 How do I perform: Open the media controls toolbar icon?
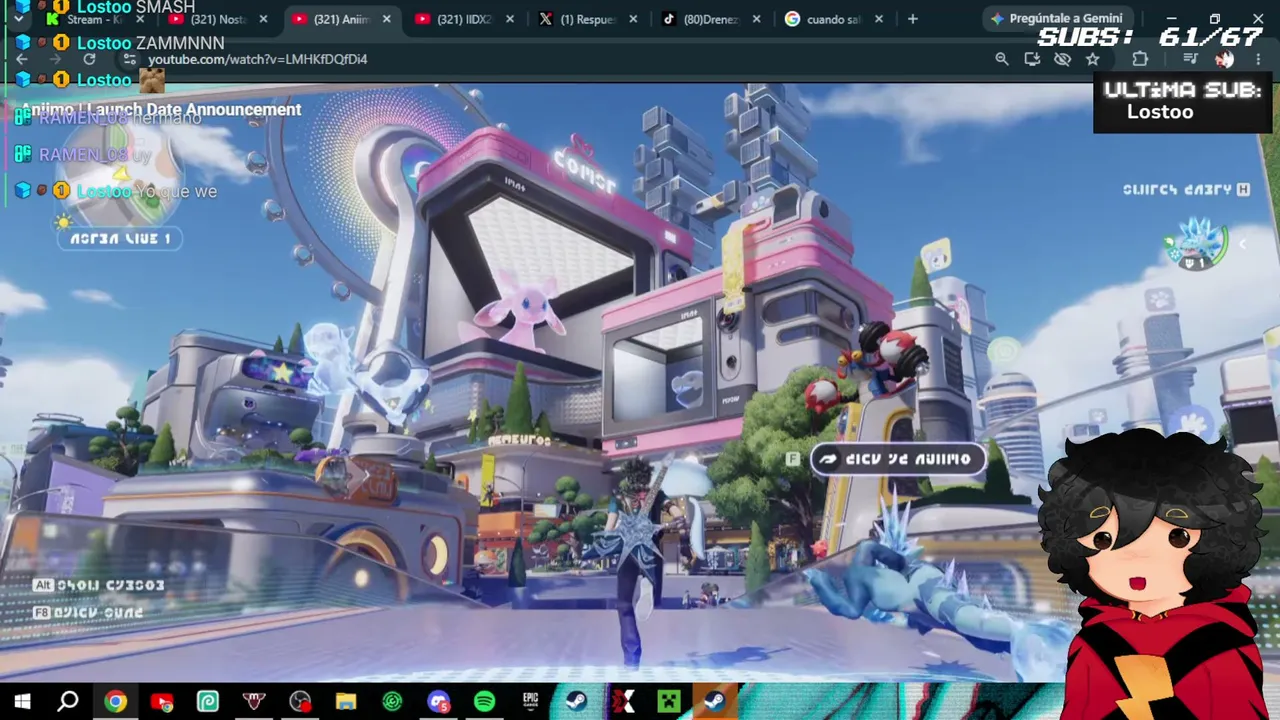click(x=1190, y=59)
